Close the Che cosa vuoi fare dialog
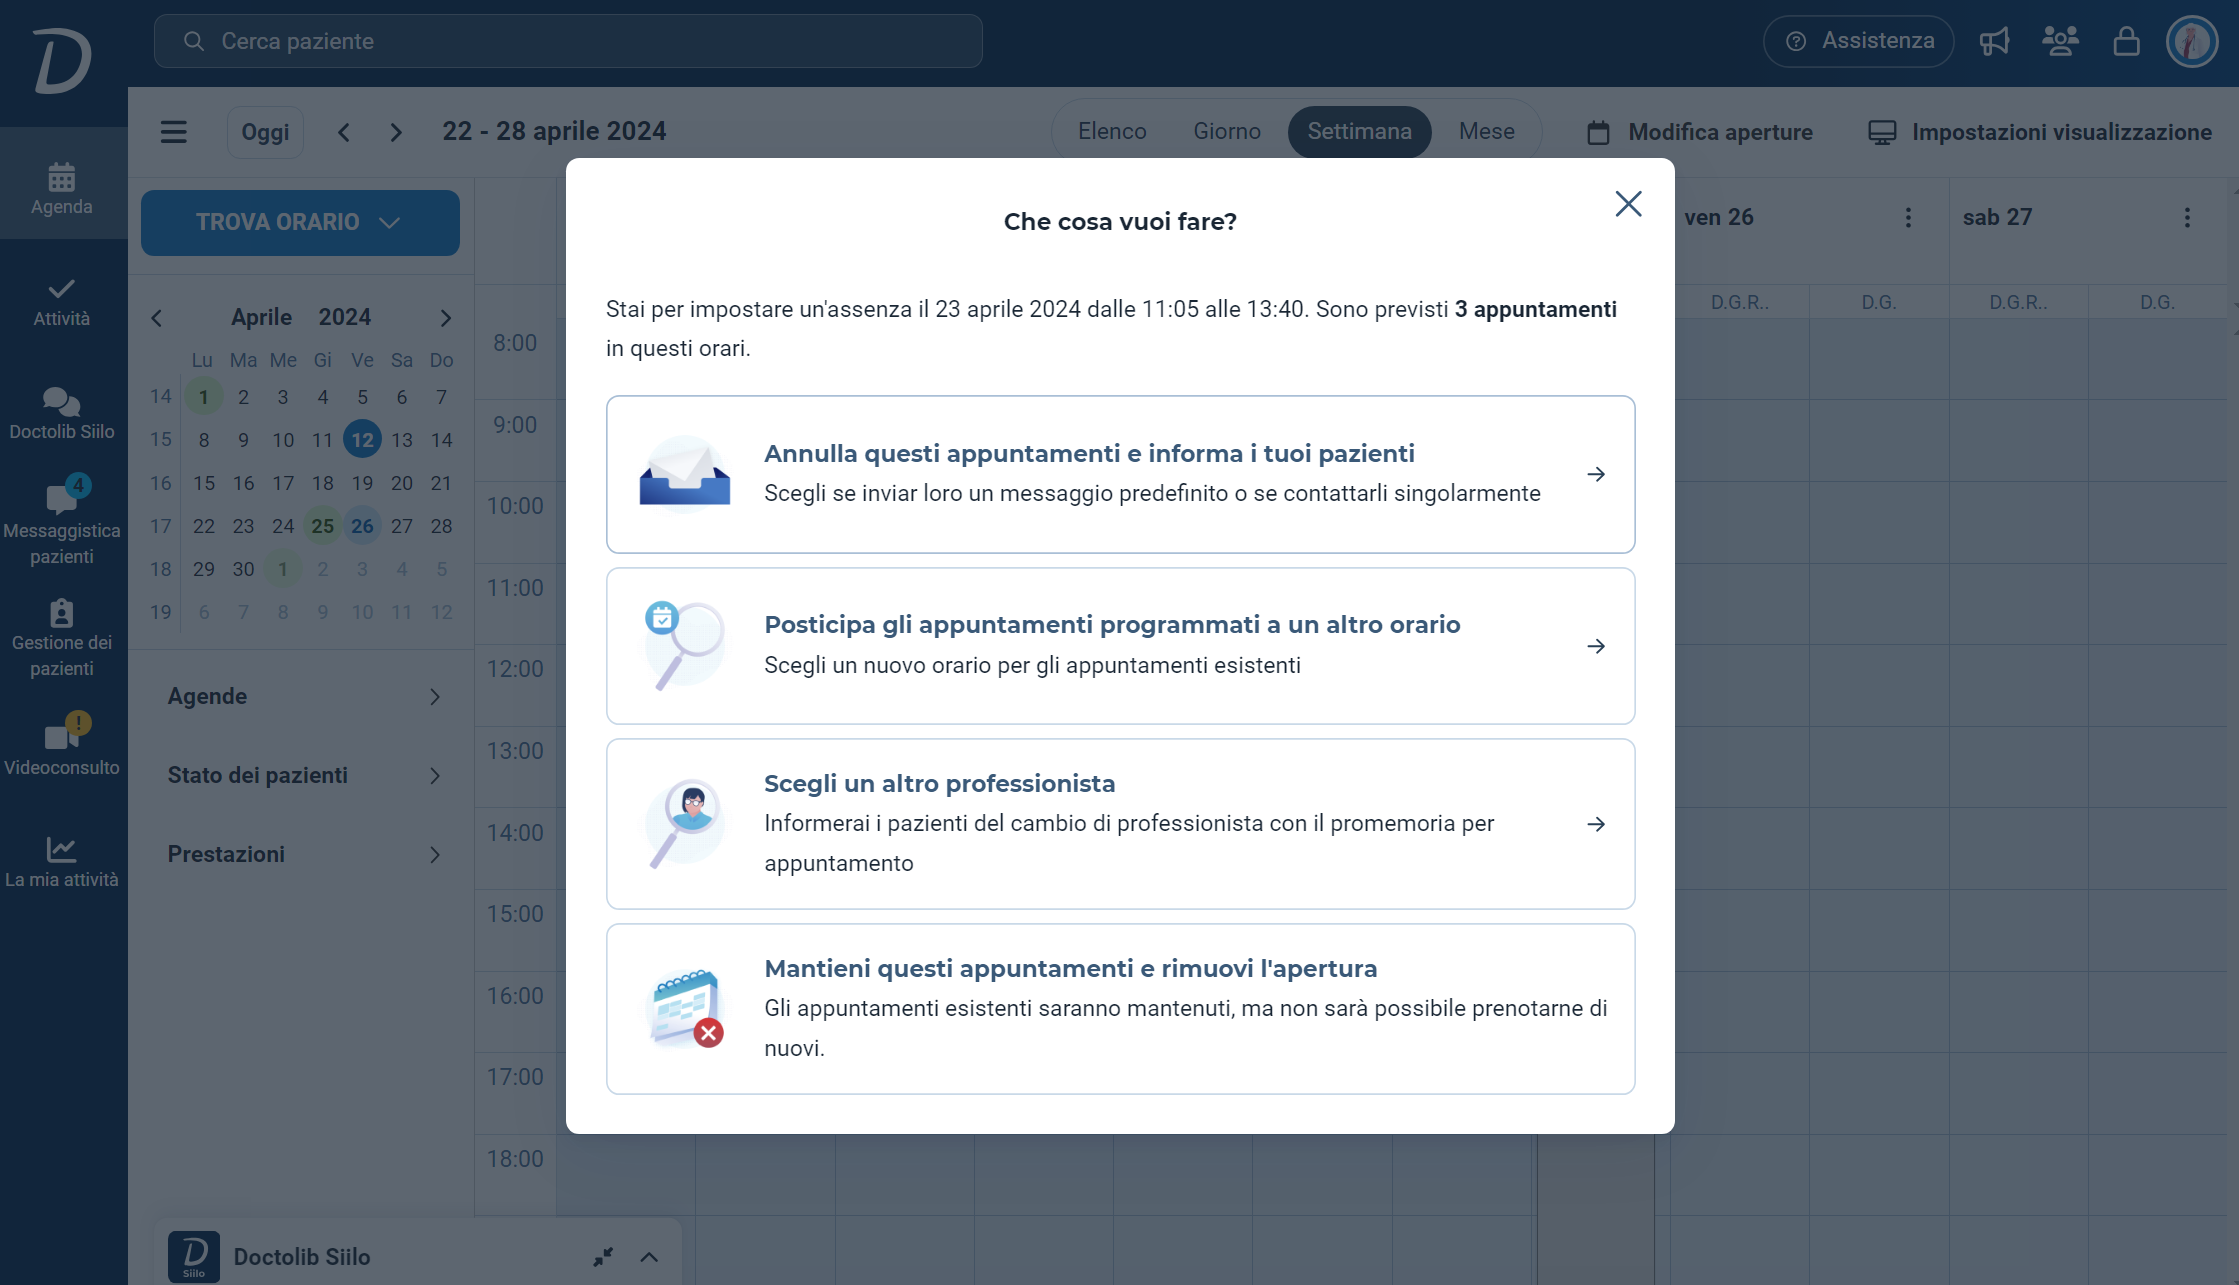The height and width of the screenshot is (1285, 2239). (x=1628, y=204)
